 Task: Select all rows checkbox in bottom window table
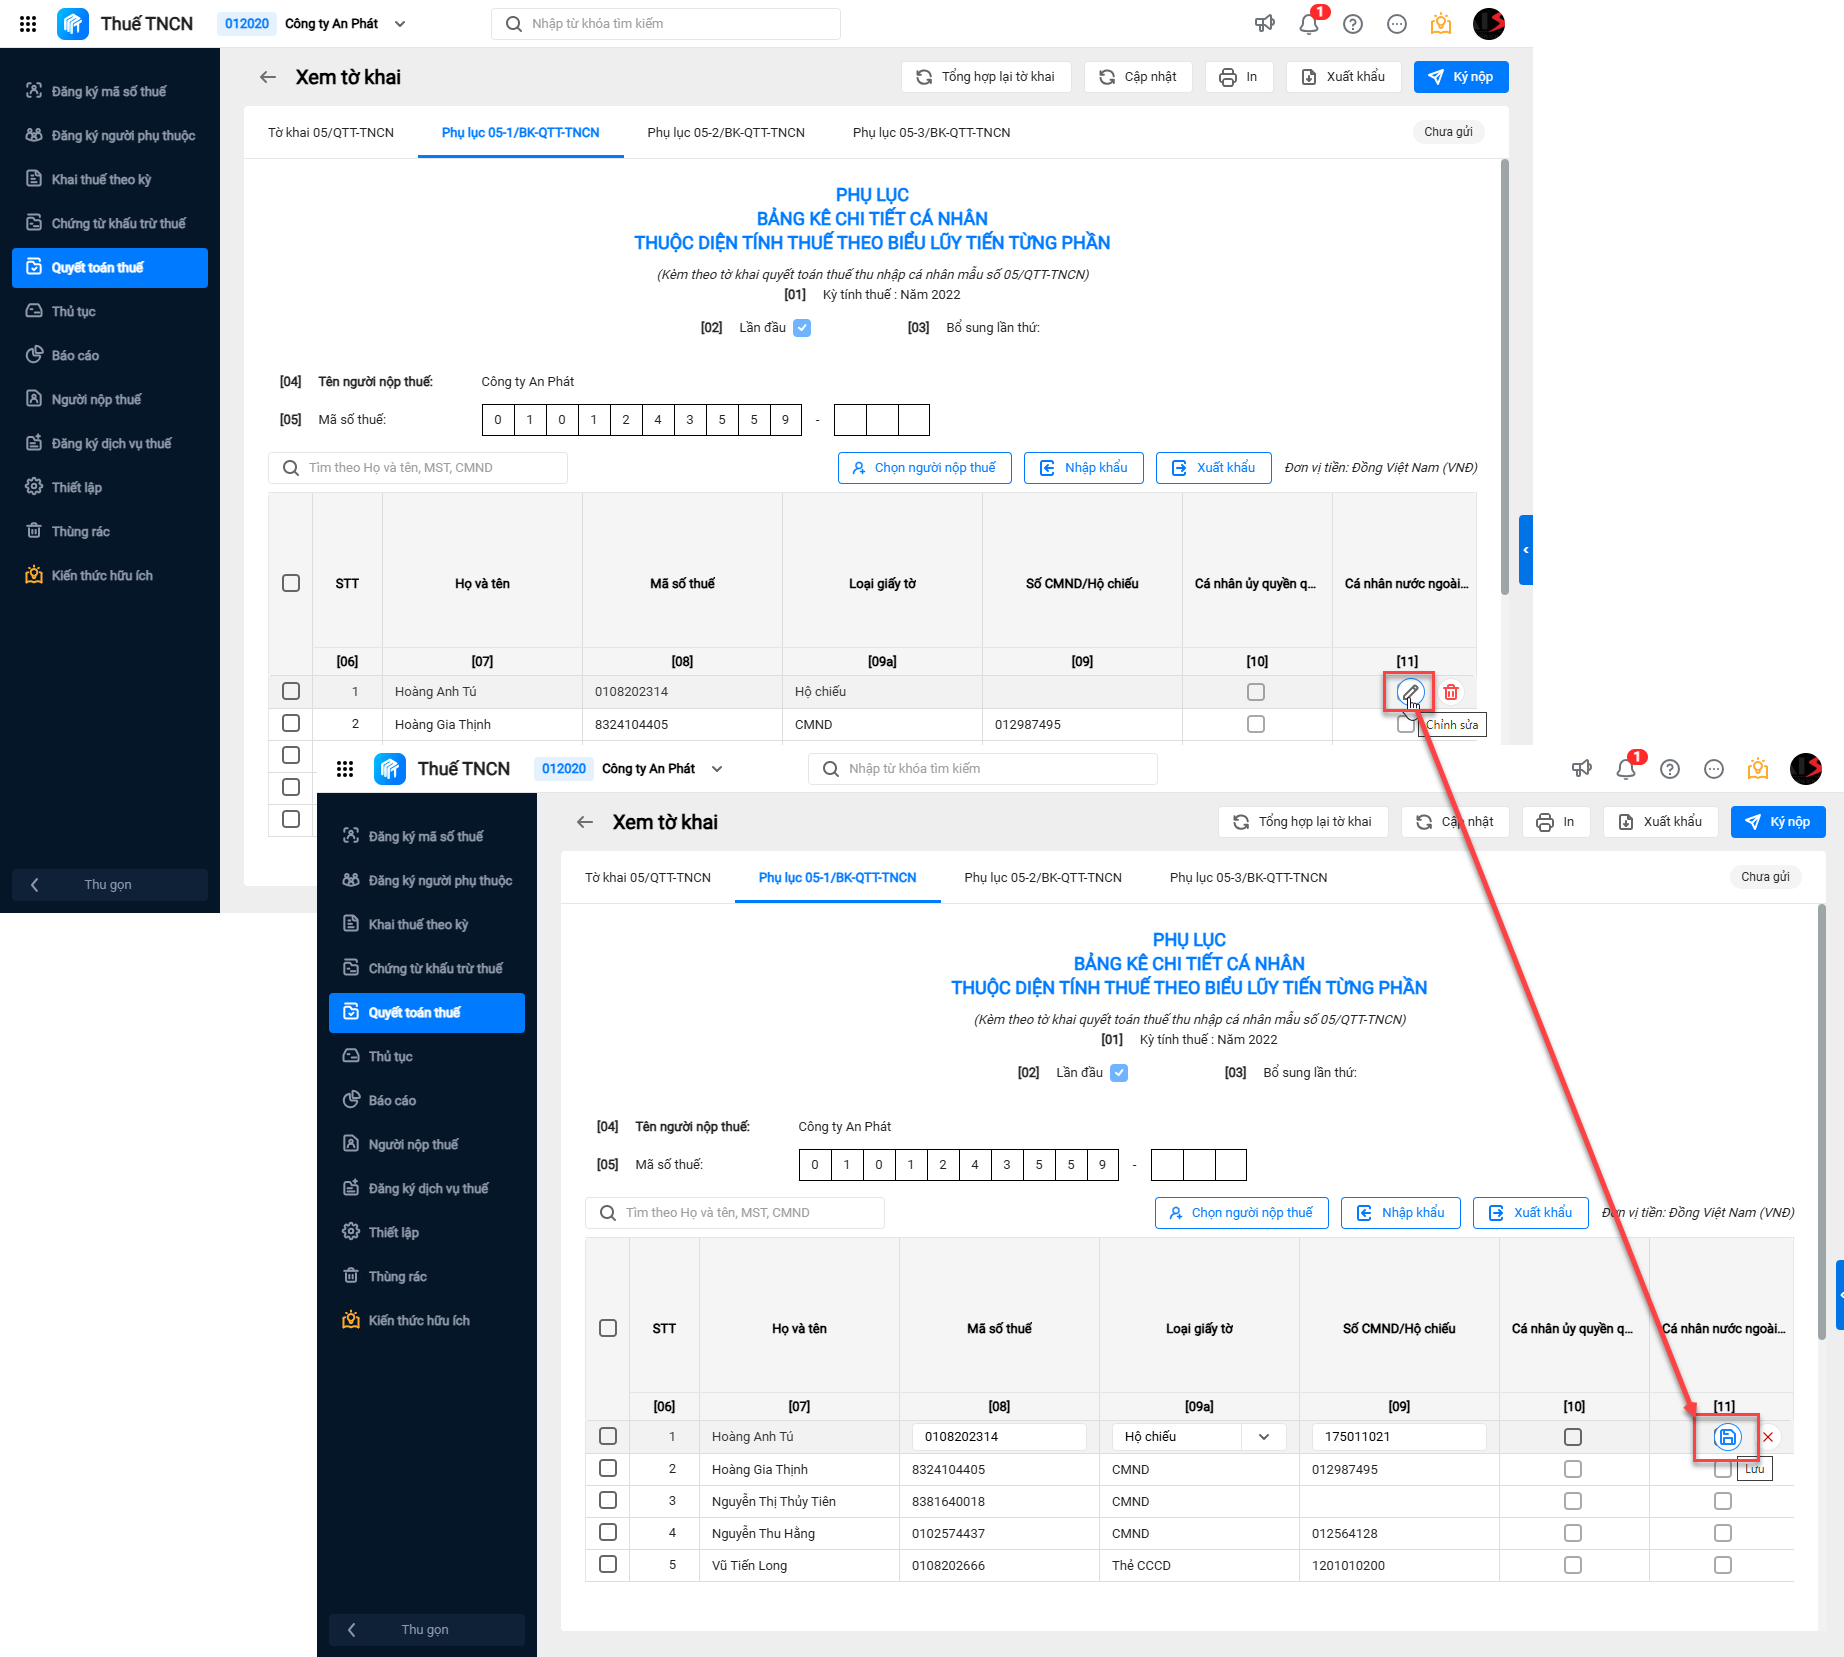(x=608, y=1328)
